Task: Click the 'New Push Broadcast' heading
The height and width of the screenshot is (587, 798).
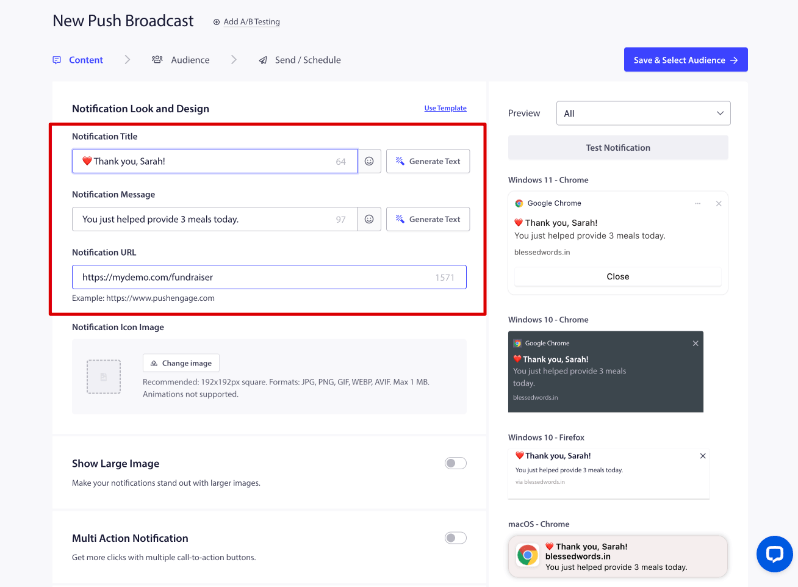Action: [x=123, y=21]
